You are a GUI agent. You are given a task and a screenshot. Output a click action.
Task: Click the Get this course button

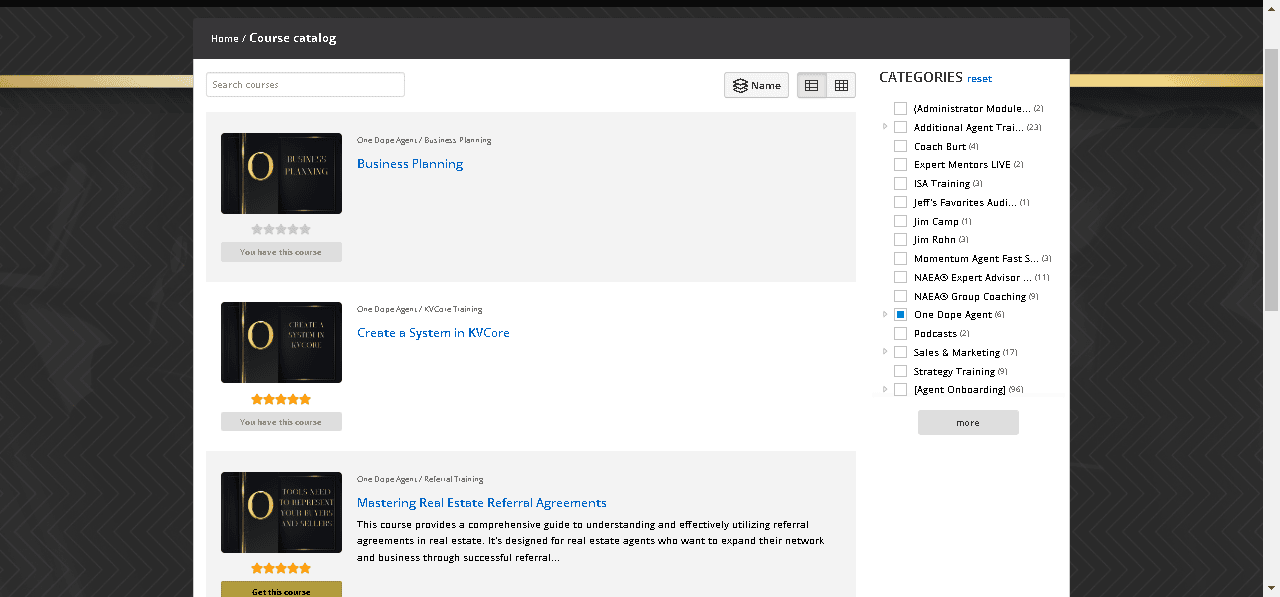coord(281,590)
